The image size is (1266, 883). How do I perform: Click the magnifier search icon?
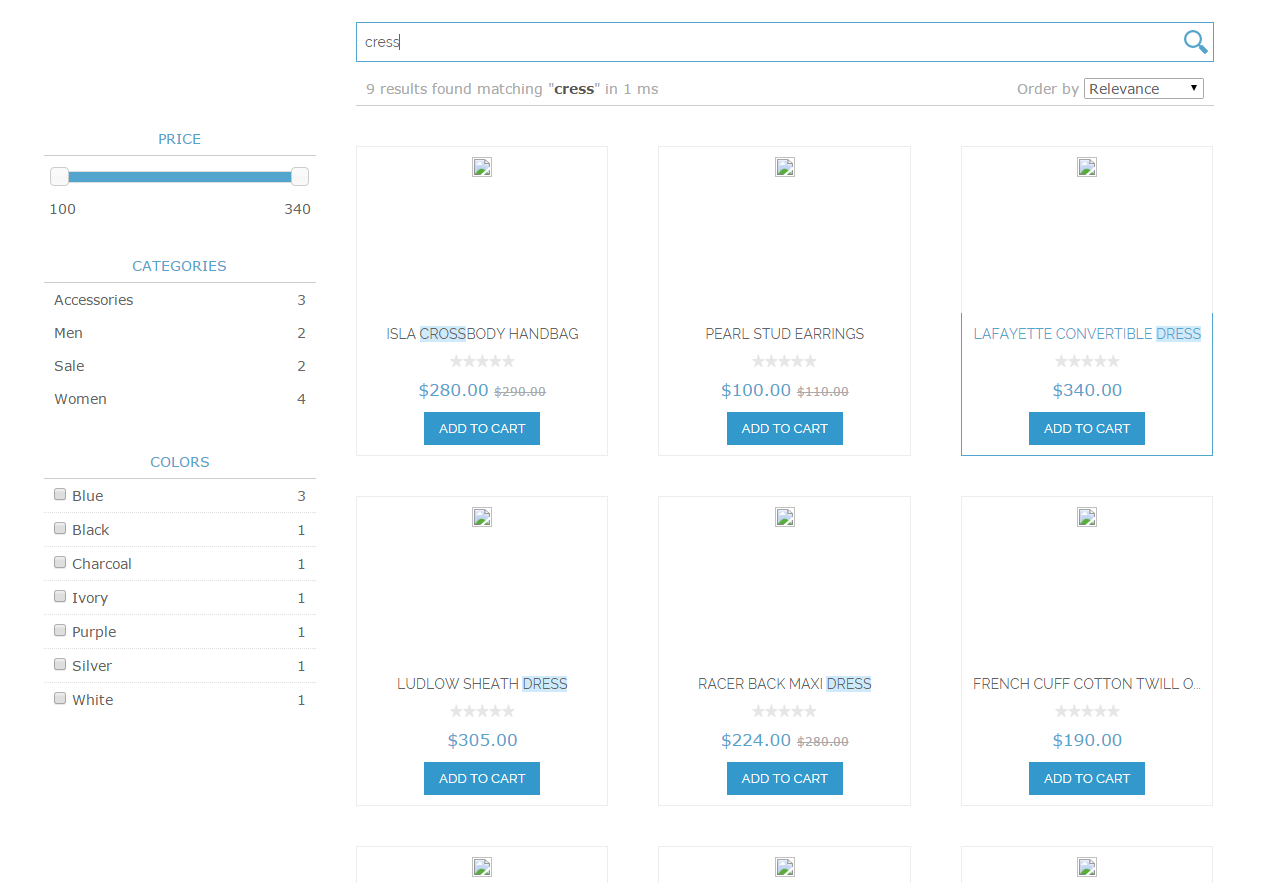pyautogui.click(x=1195, y=41)
